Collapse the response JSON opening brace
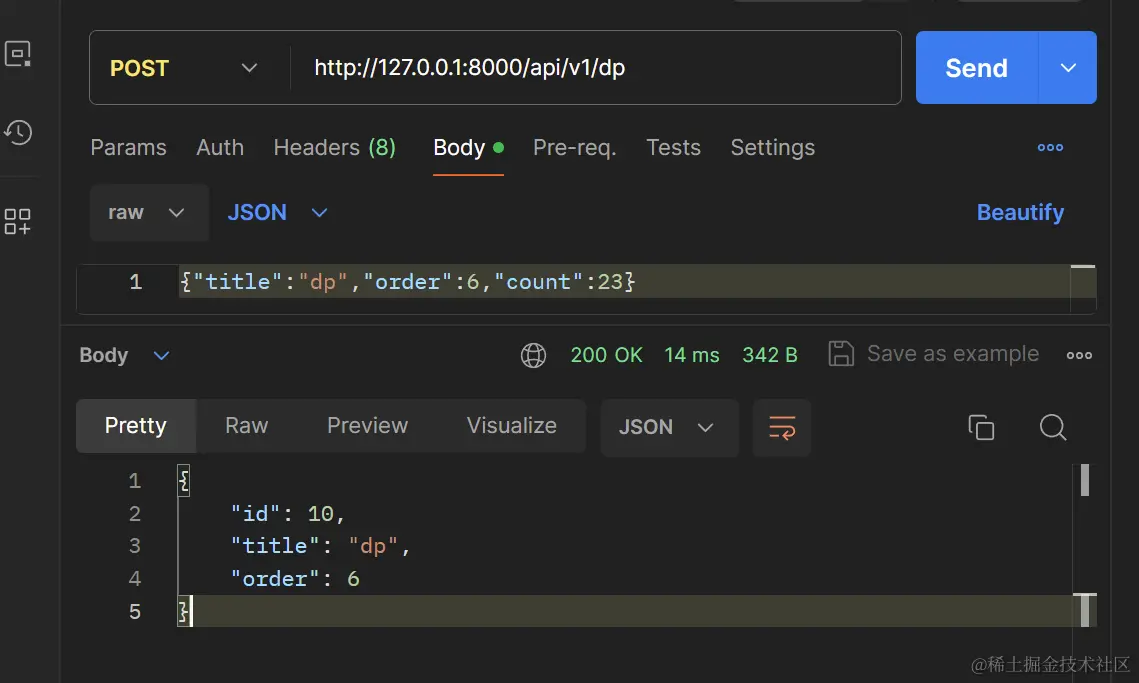Viewport: 1139px width, 683px height. [x=184, y=480]
